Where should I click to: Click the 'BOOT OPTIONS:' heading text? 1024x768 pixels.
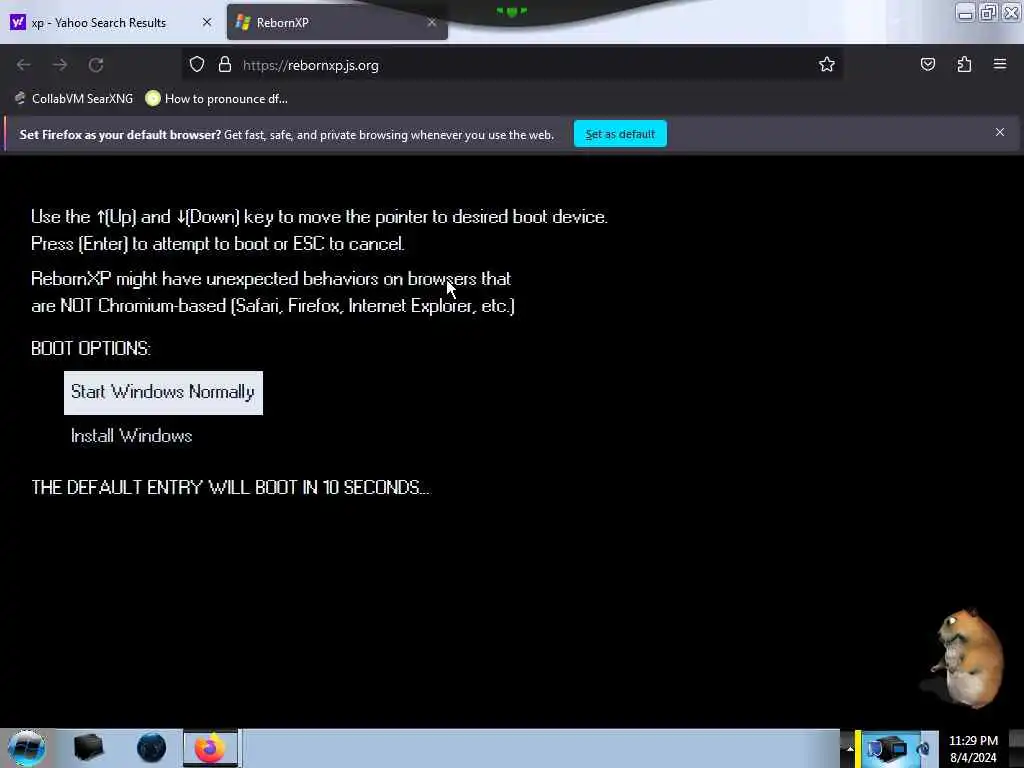[x=91, y=348]
